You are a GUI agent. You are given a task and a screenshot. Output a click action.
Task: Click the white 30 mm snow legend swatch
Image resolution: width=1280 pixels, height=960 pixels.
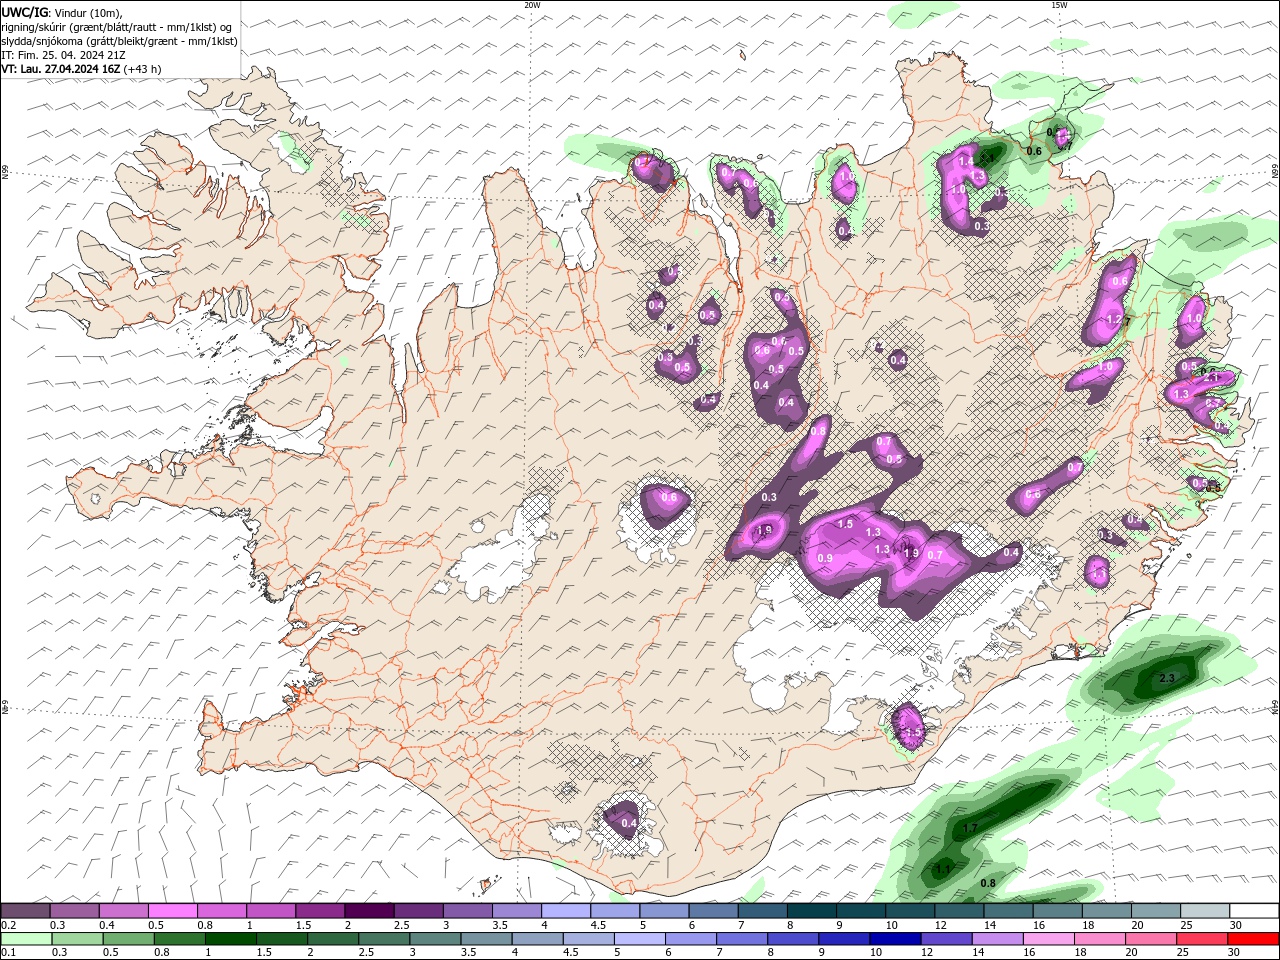coord(1253,911)
